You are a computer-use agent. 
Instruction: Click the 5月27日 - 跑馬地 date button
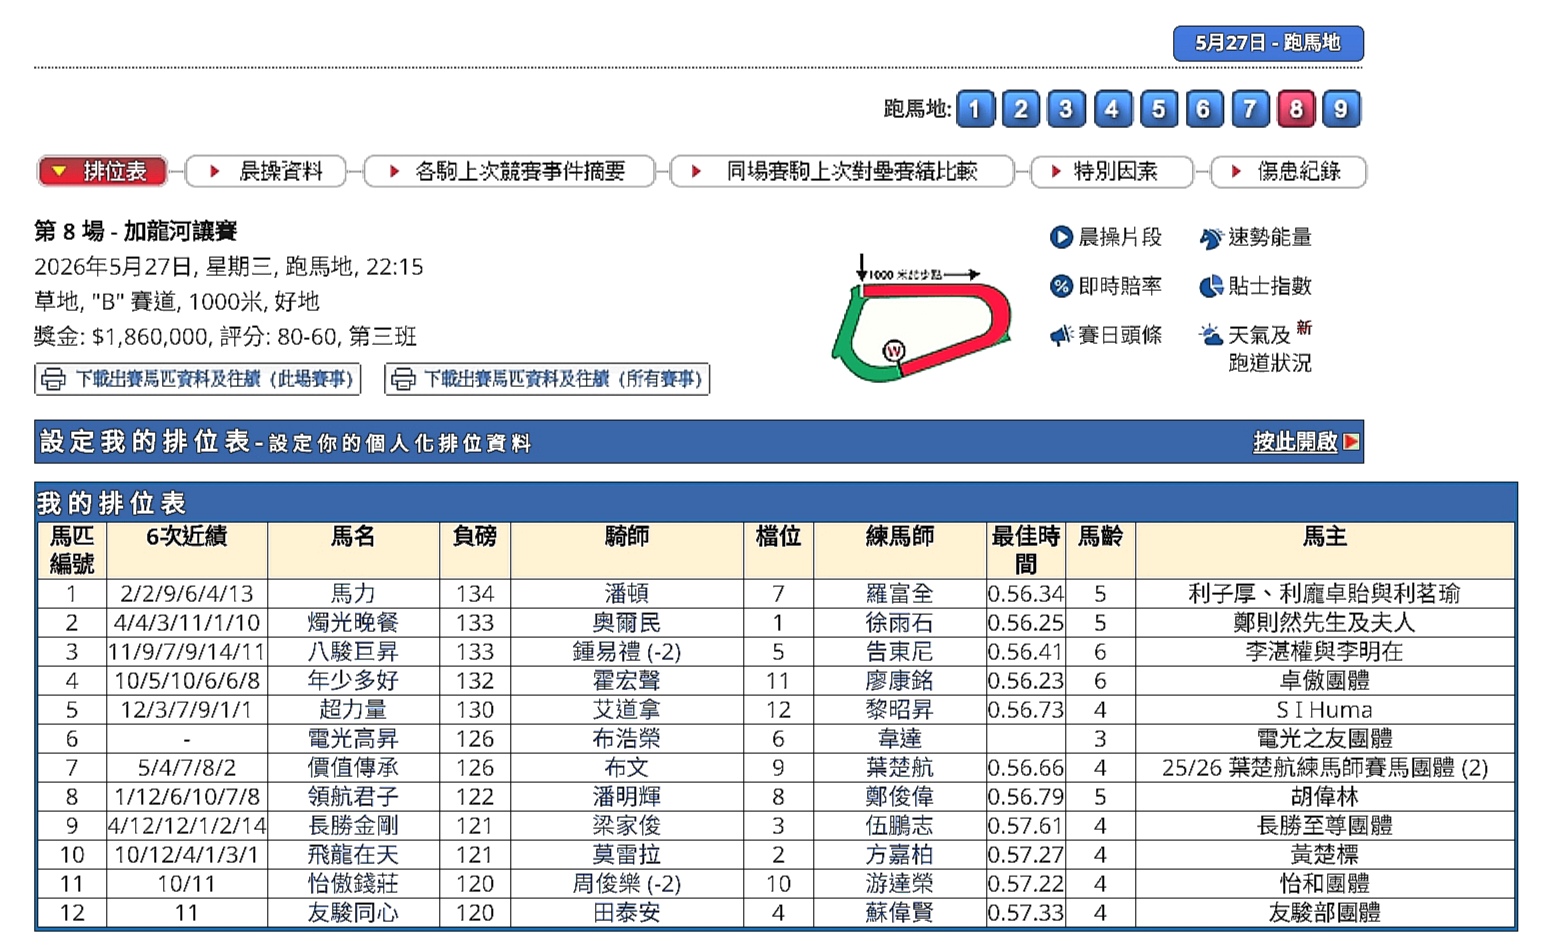tap(1268, 43)
